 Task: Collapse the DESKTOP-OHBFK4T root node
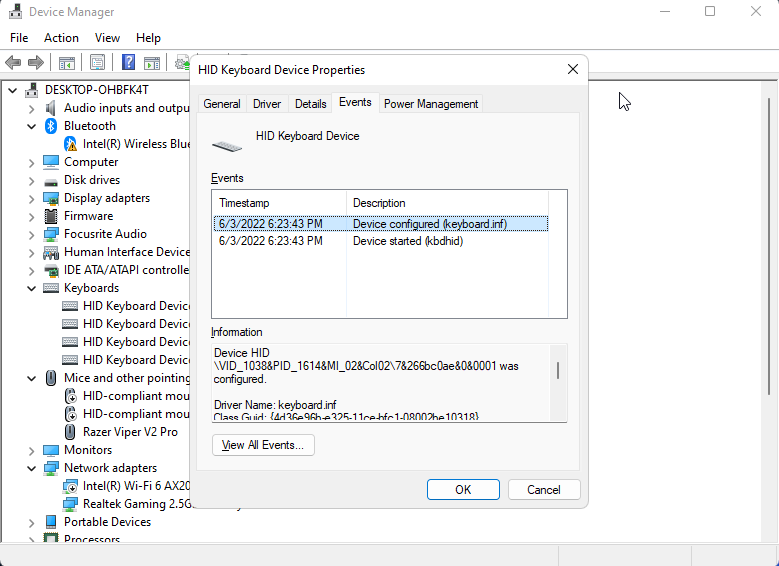13,90
